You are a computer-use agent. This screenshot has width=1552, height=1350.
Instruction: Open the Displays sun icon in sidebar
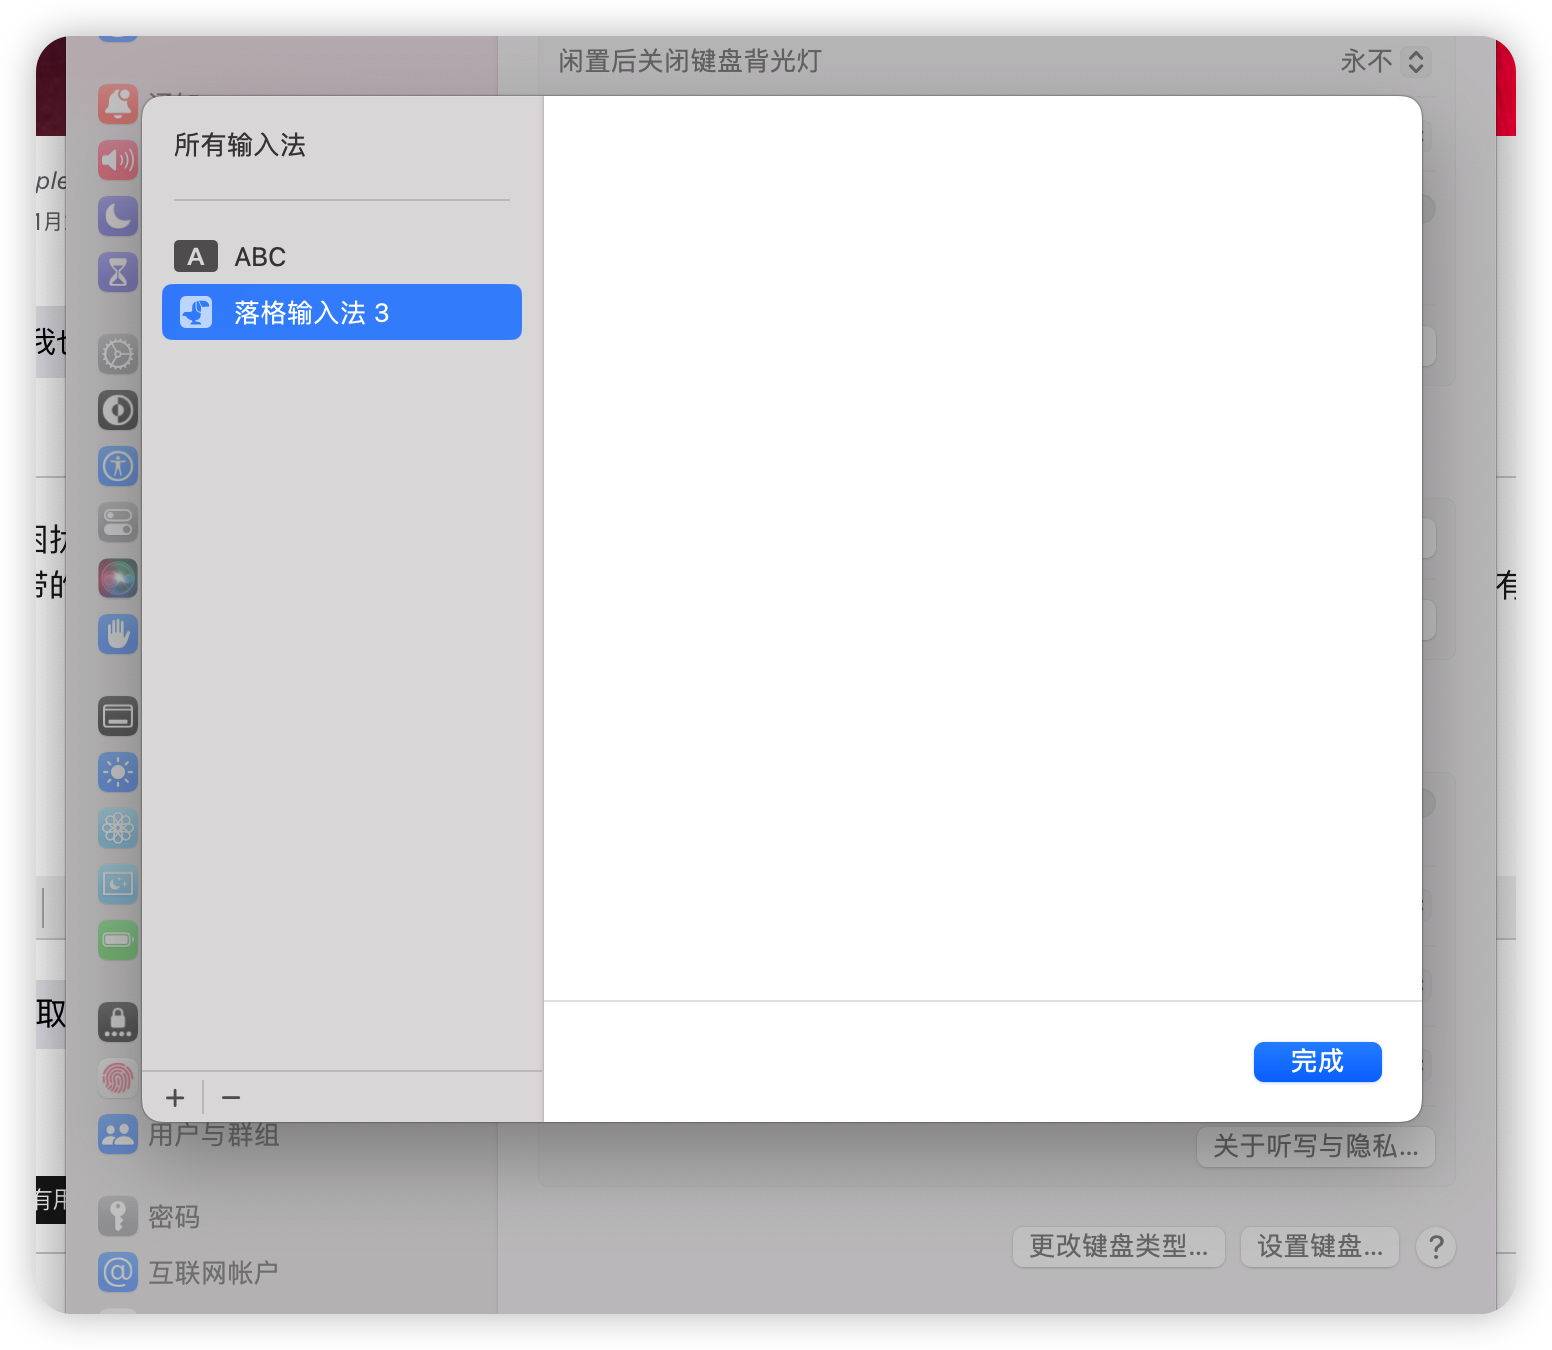coord(118,772)
